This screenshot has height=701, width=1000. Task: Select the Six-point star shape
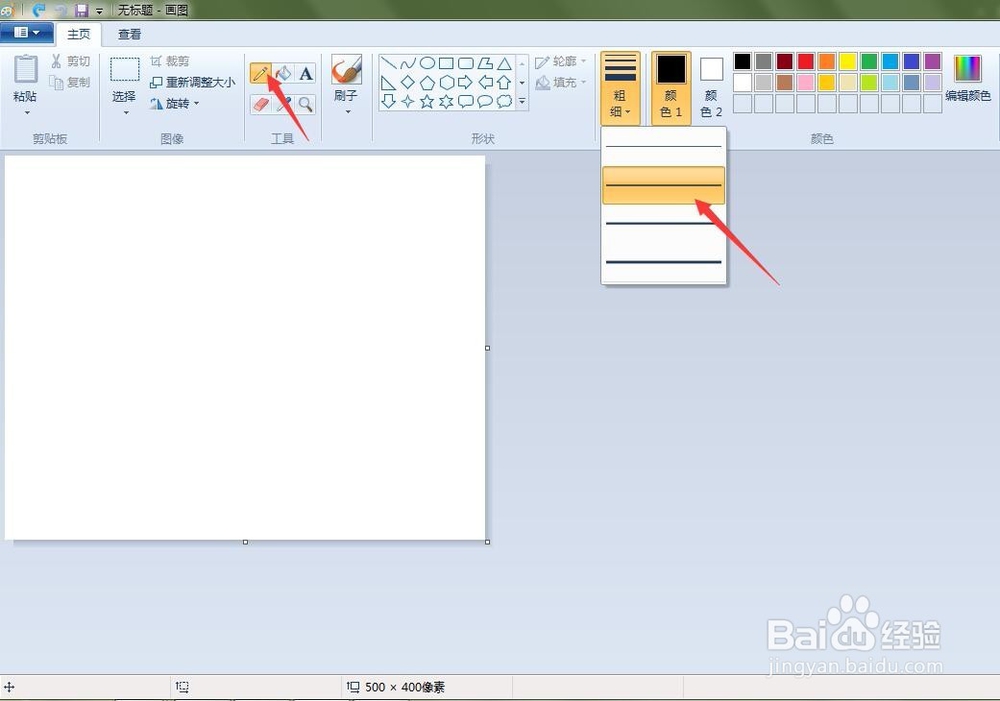pos(446,101)
